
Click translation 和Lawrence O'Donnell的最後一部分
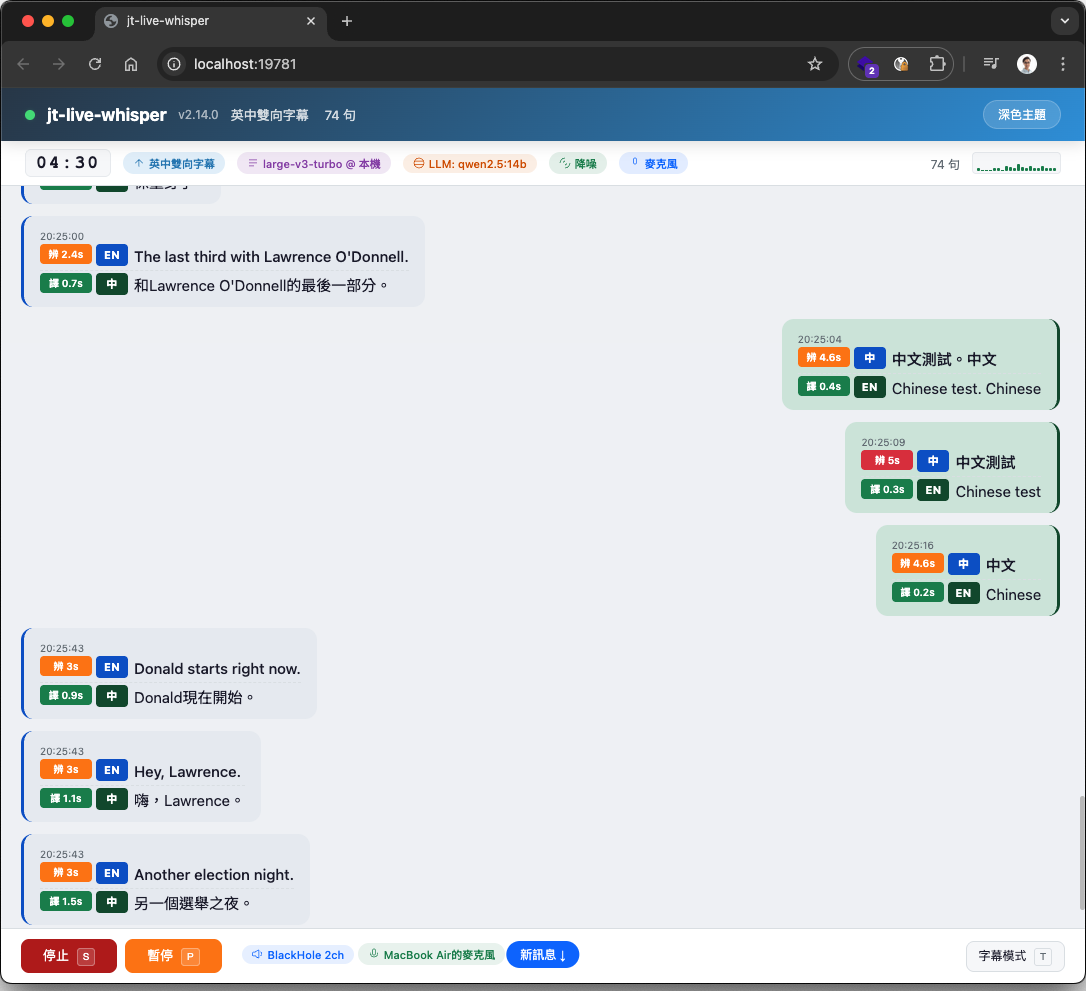coord(260,285)
